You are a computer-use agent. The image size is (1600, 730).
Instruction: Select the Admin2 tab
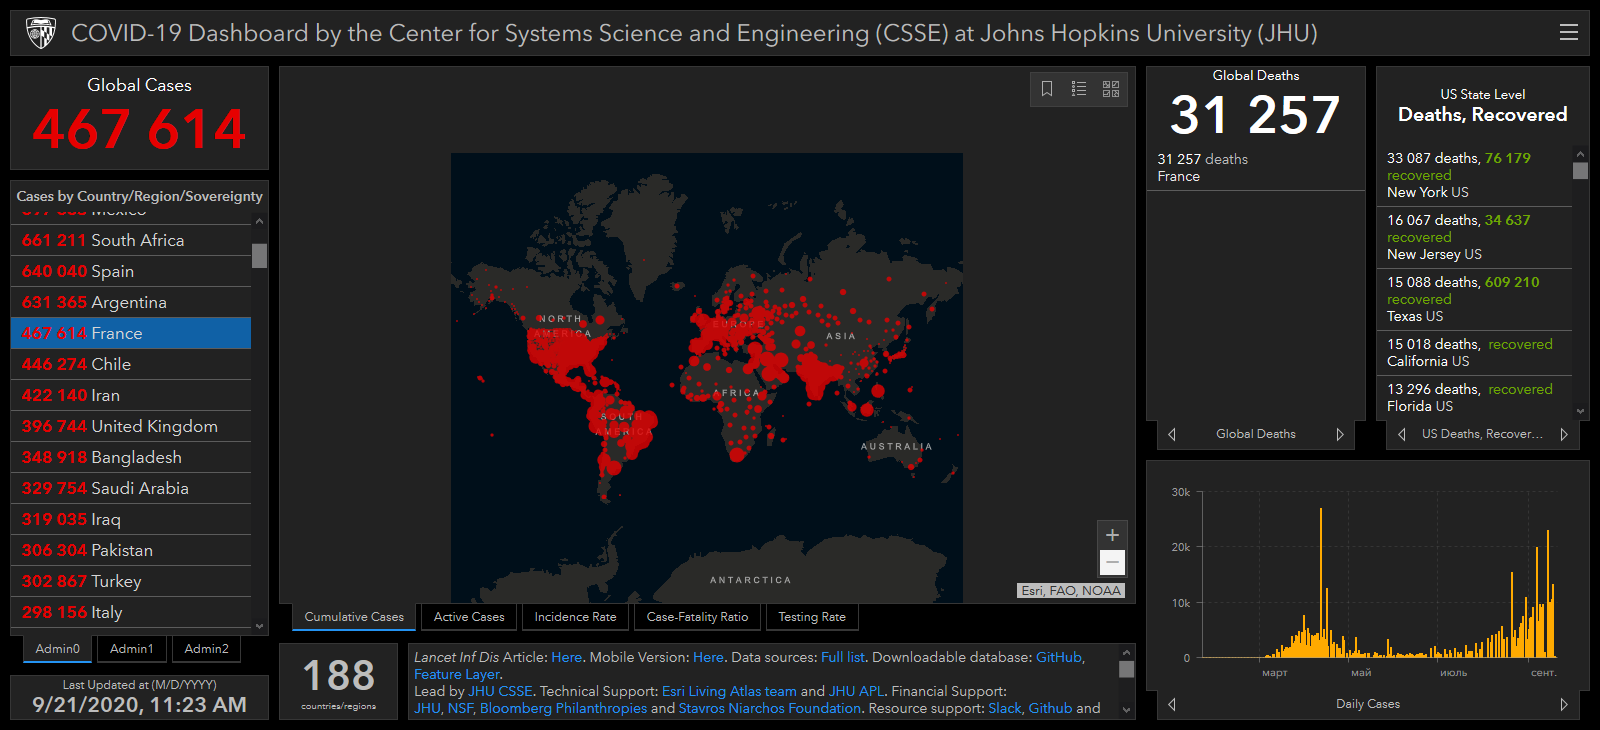206,649
